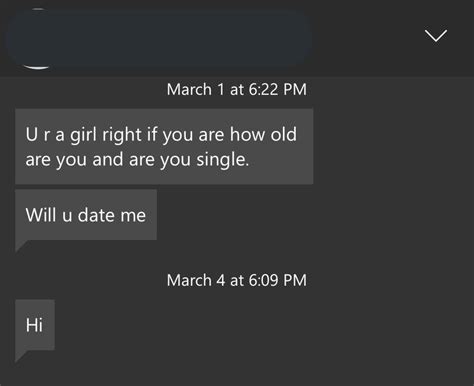
Task: Select the 'U r a girl right' message
Action: (x=164, y=146)
